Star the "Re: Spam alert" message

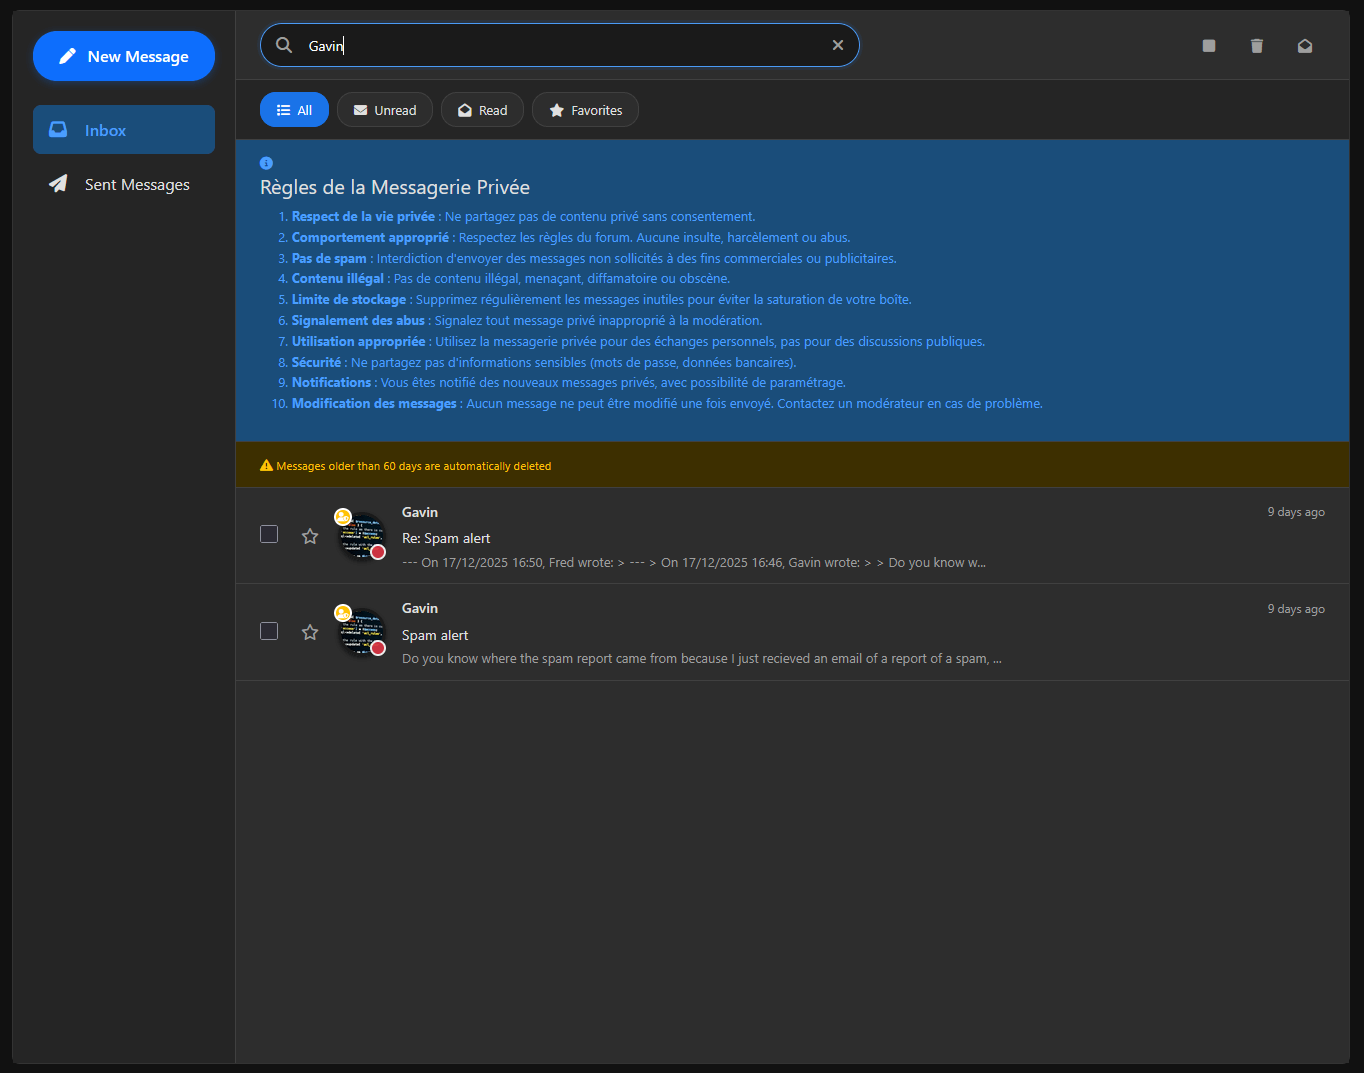310,536
